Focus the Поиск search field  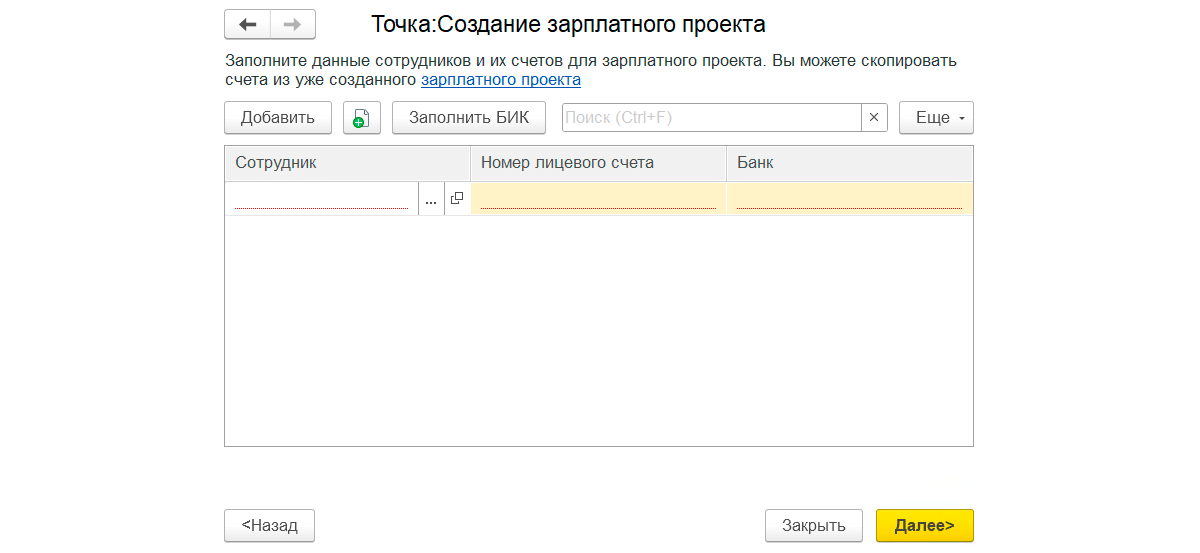(711, 118)
